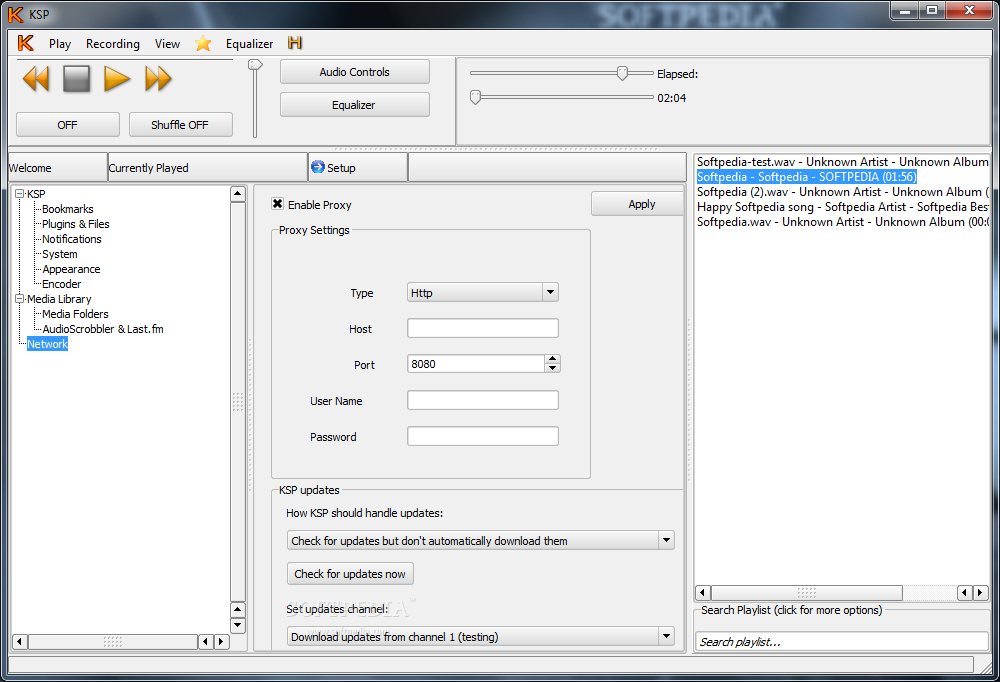Open the Equalizer menu
Viewport: 1000px width, 682px height.
pyautogui.click(x=249, y=43)
